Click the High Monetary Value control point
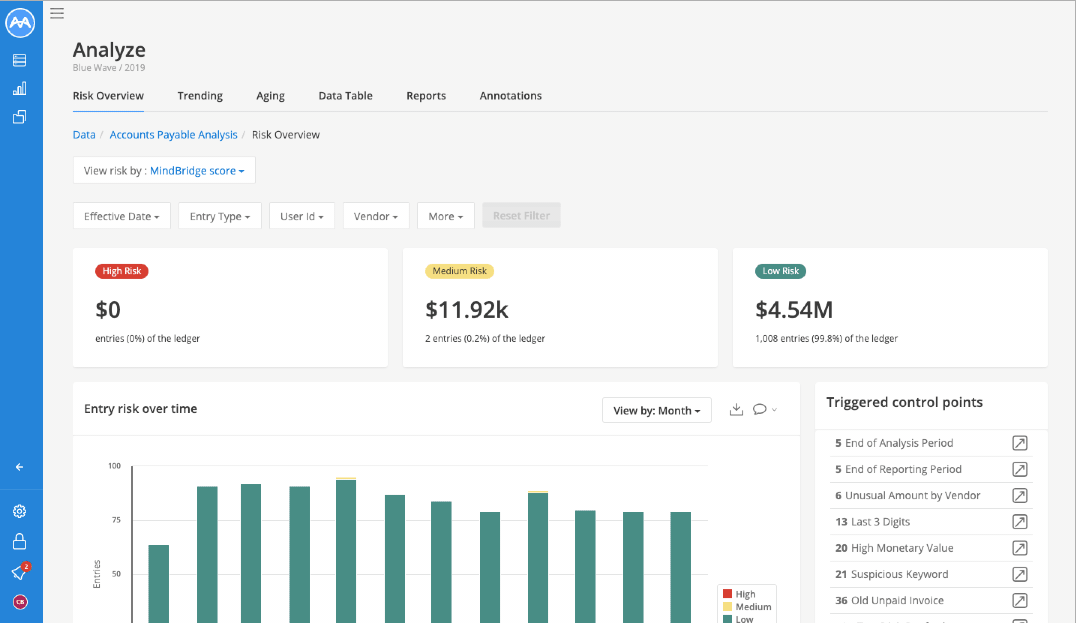This screenshot has height=623, width=1076. coord(902,548)
